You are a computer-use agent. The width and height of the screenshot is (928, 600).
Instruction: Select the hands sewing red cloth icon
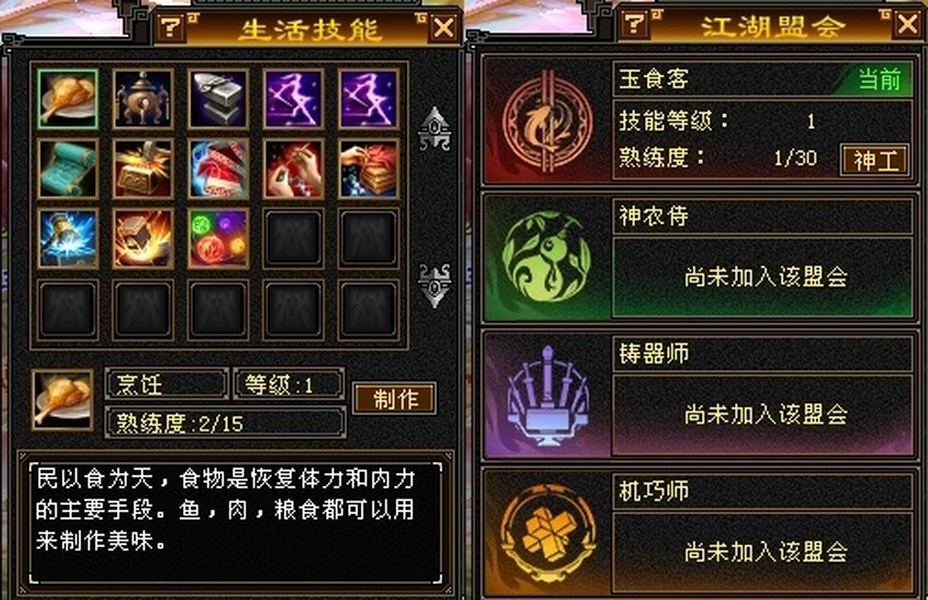[293, 169]
